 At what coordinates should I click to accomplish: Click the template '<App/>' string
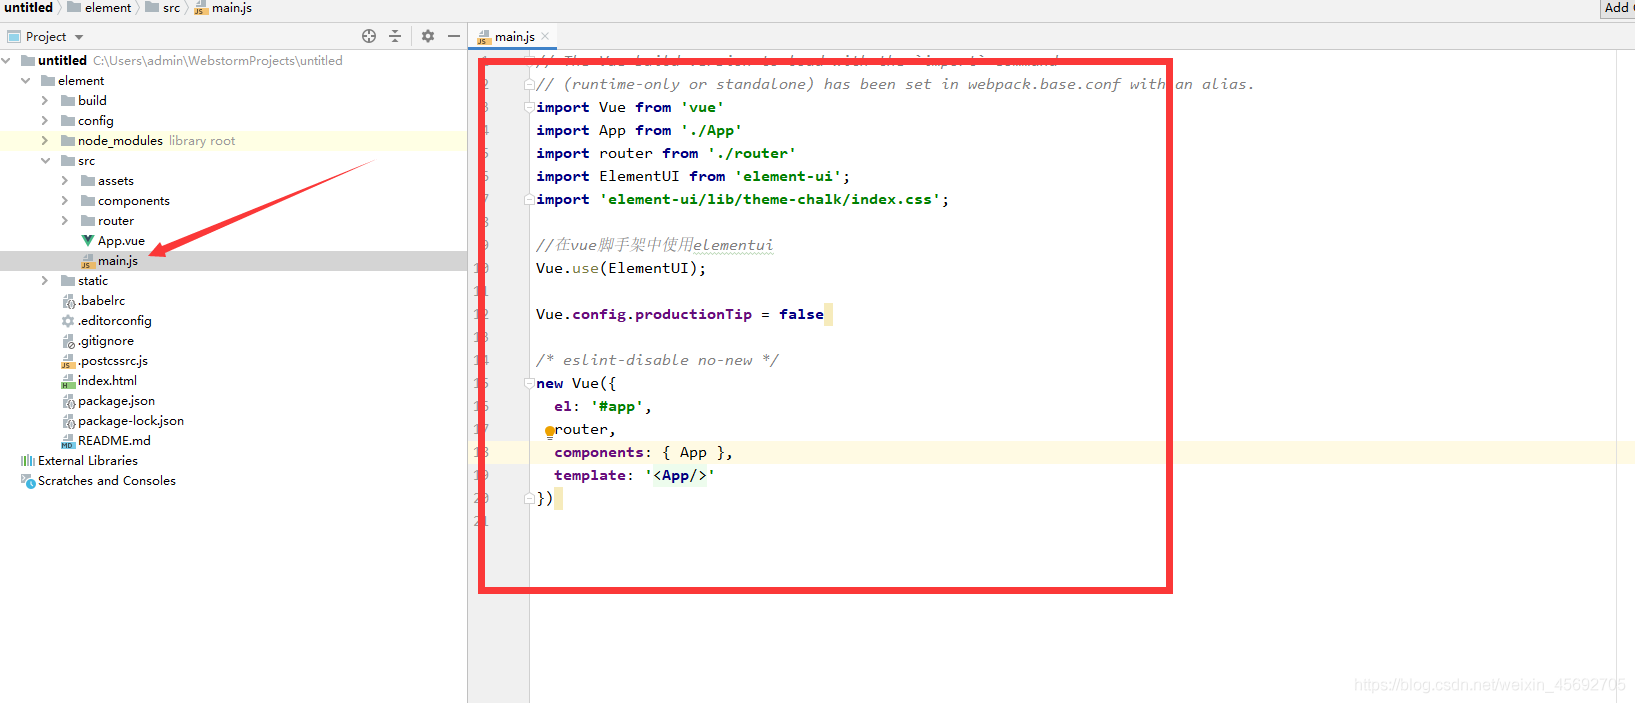680,476
